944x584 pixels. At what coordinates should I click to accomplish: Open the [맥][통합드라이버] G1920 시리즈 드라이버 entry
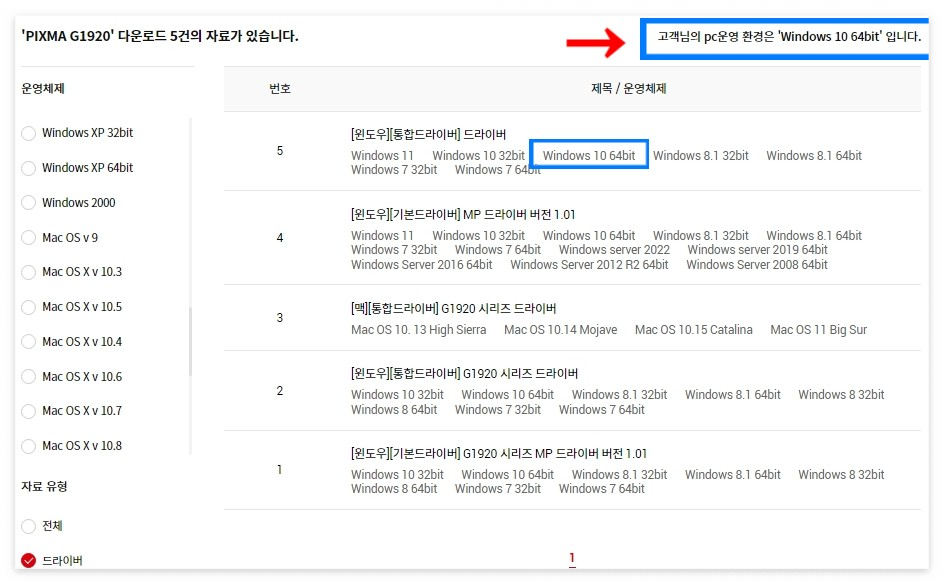pyautogui.click(x=453, y=308)
